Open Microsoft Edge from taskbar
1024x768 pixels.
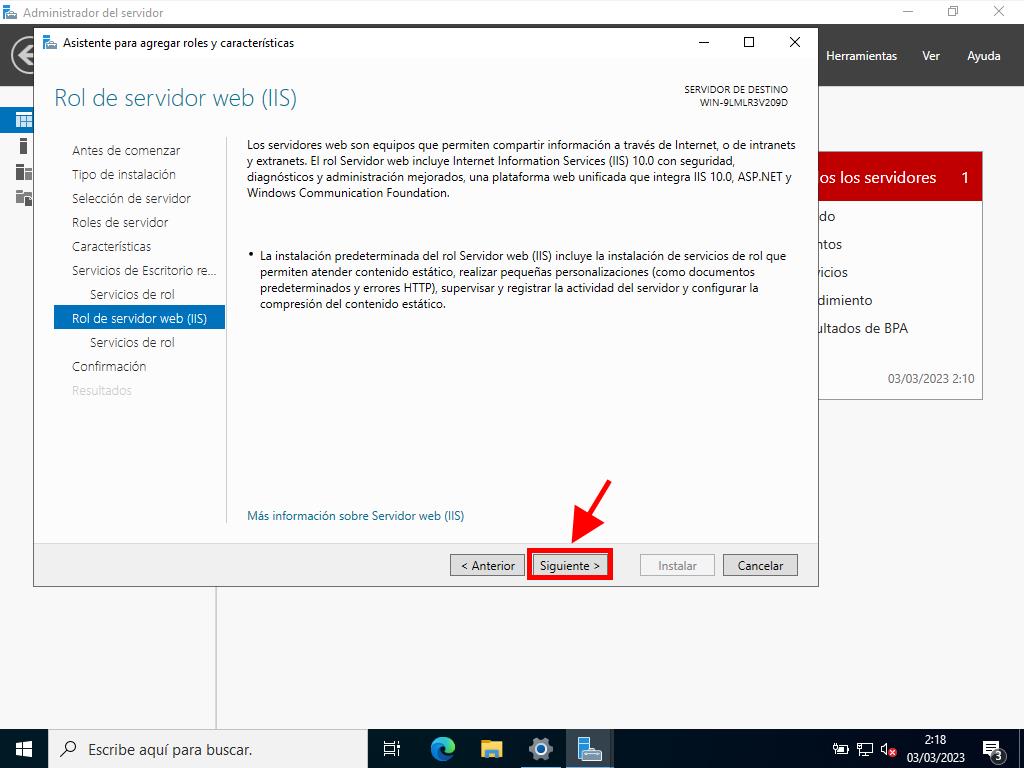pyautogui.click(x=443, y=748)
